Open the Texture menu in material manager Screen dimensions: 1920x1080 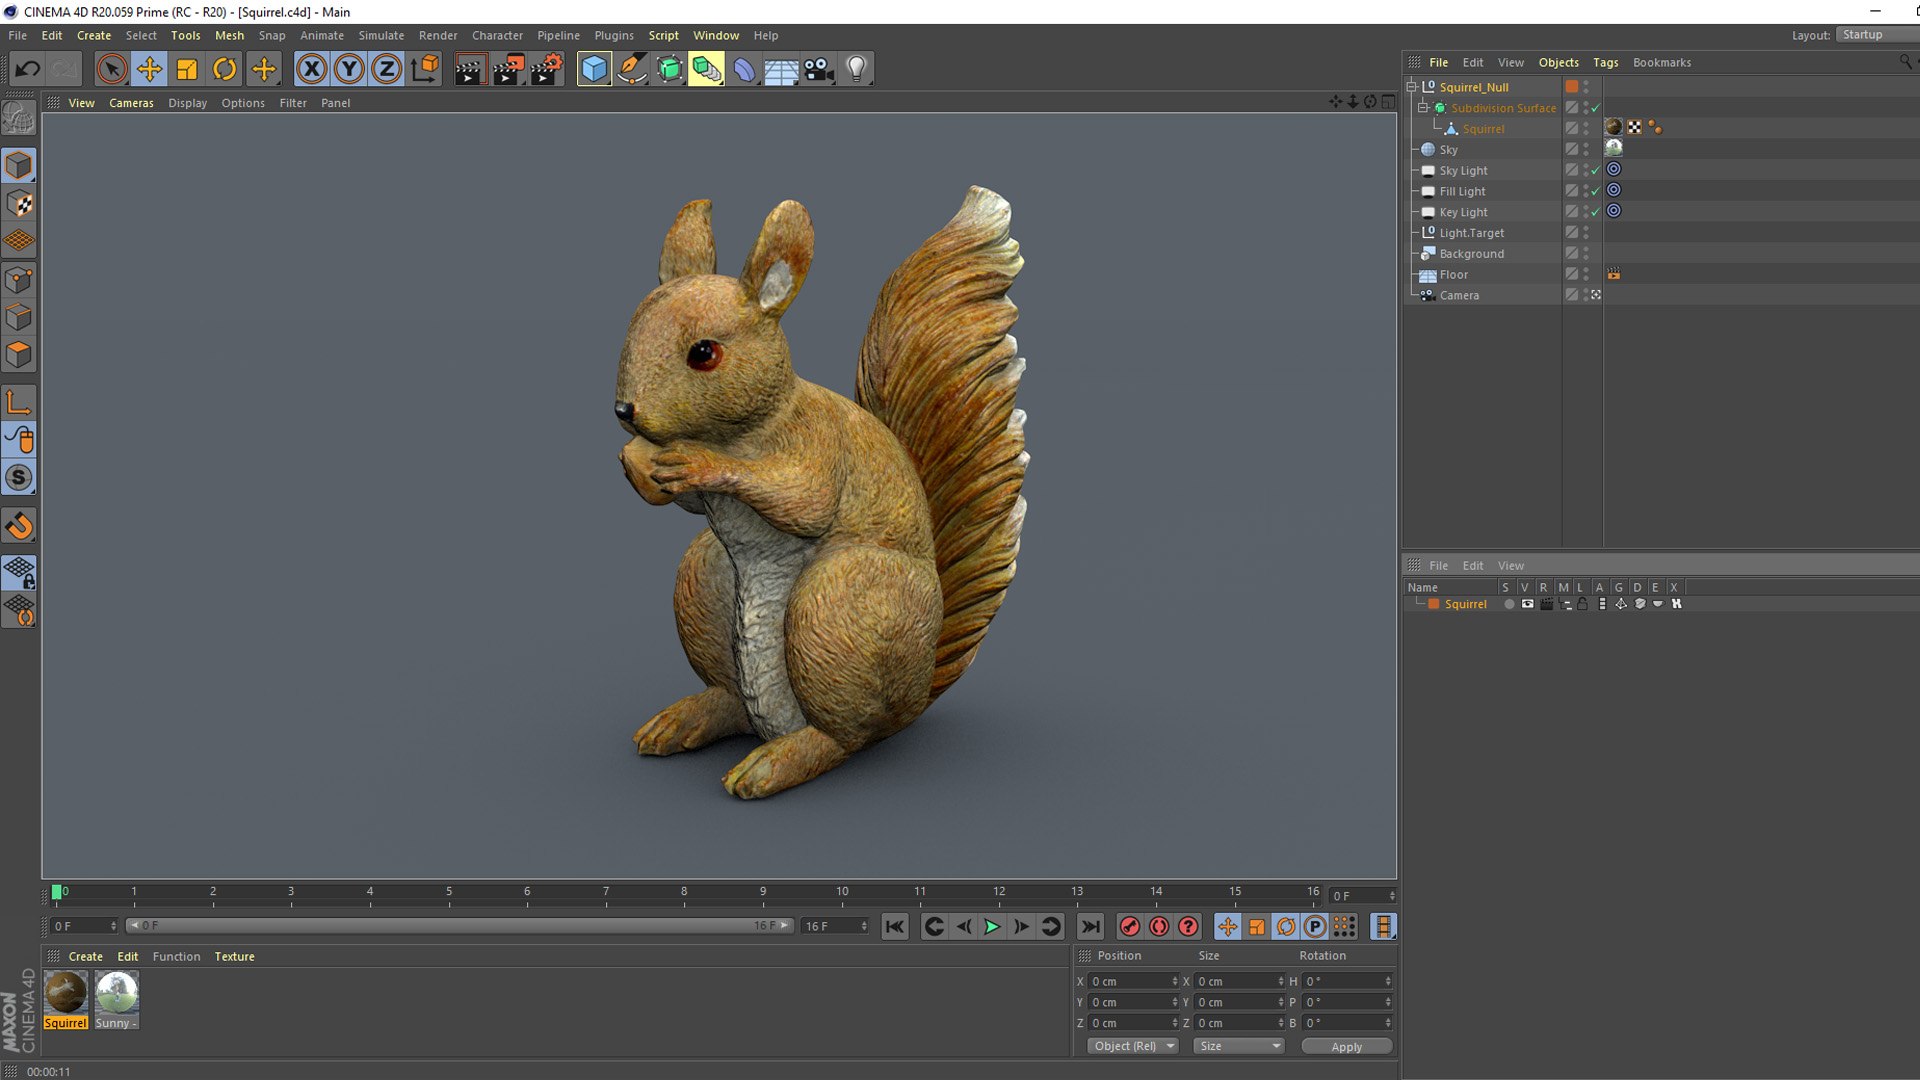(x=234, y=957)
